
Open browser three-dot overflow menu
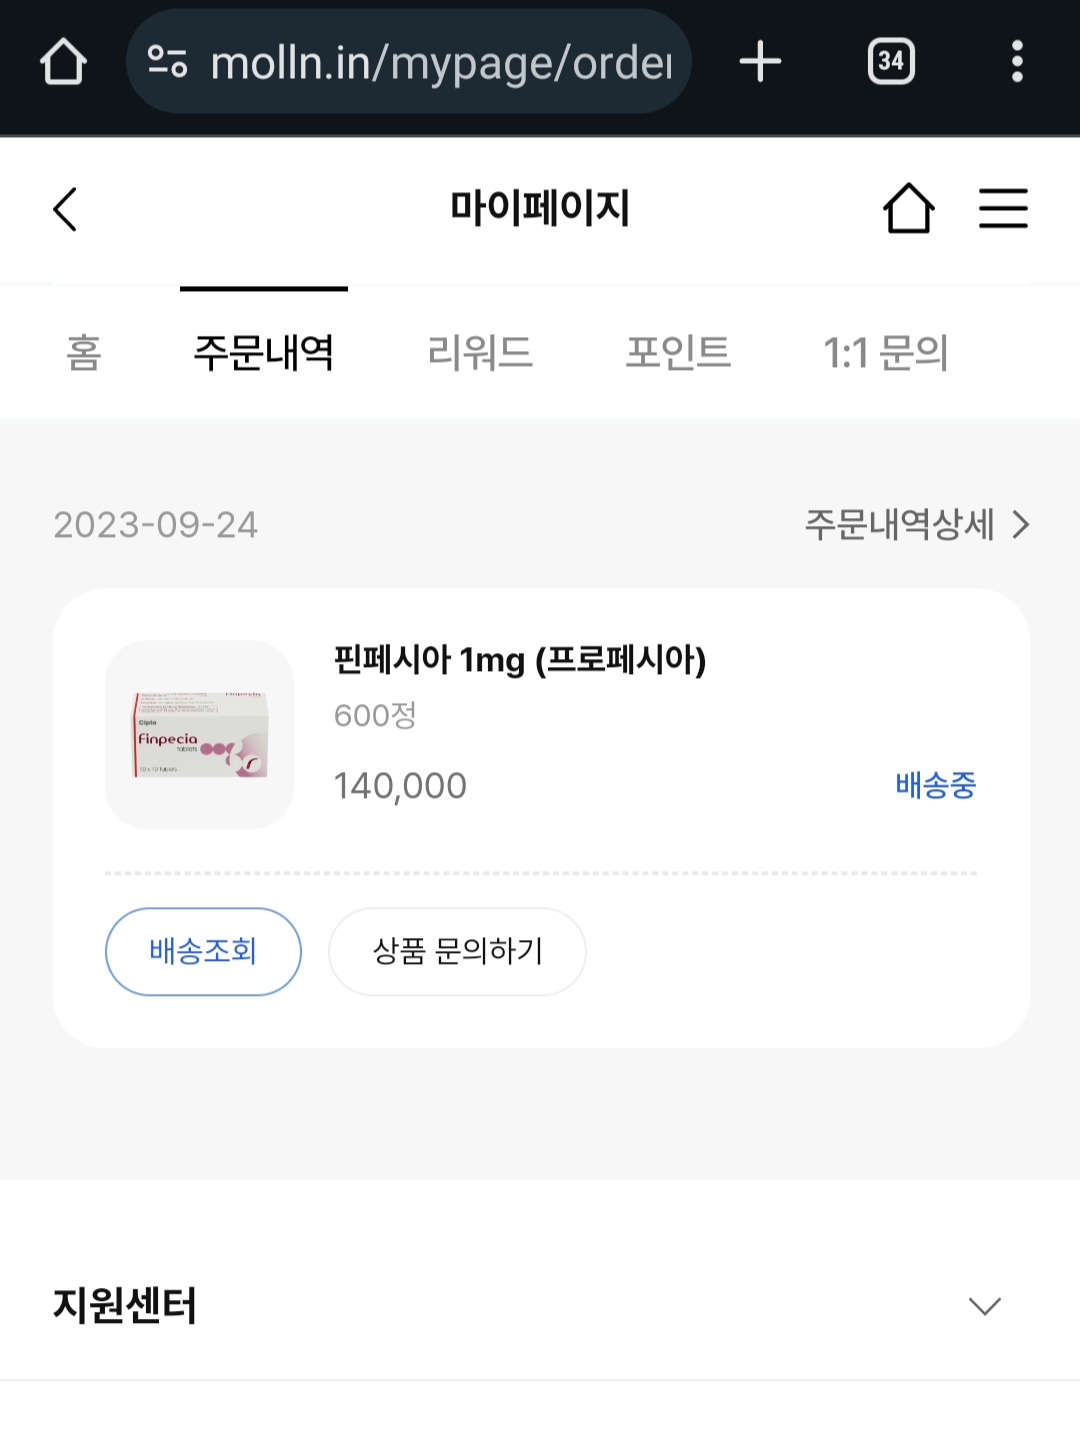(x=1017, y=62)
